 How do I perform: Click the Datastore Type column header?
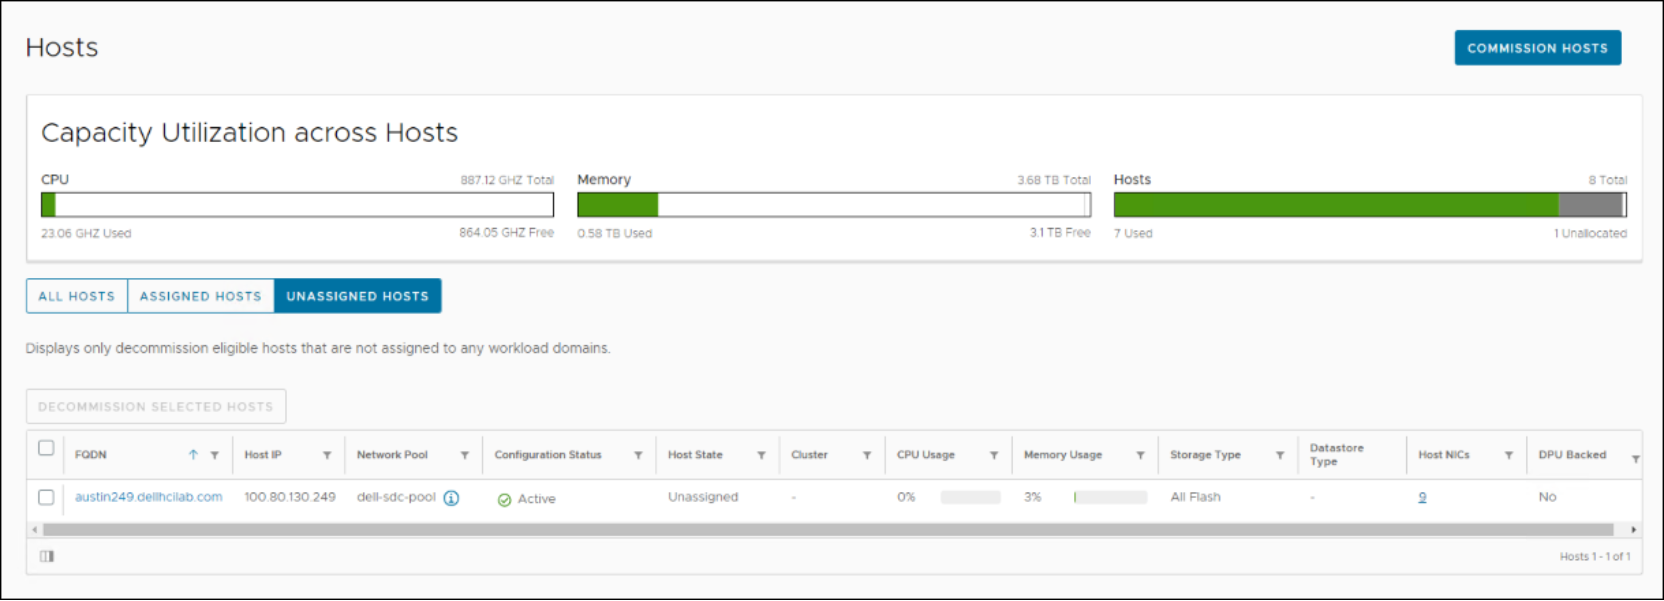(x=1336, y=455)
